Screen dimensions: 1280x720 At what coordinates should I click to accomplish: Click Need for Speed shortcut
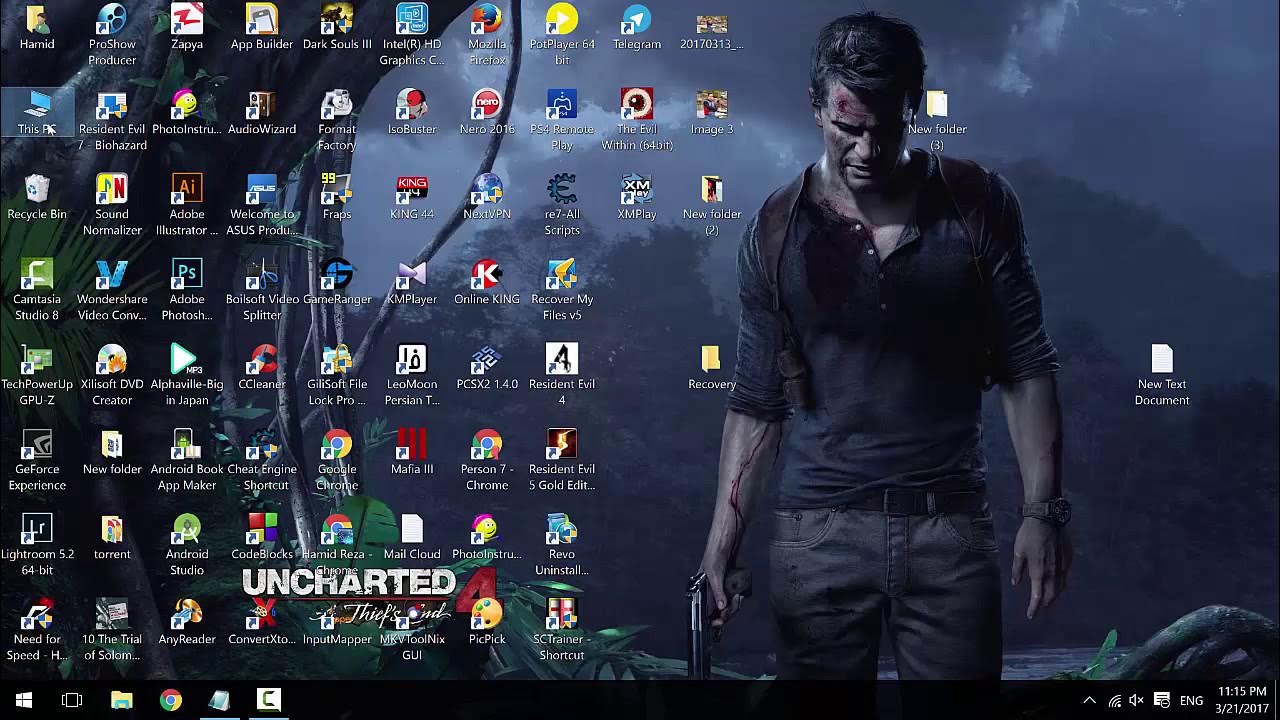click(x=37, y=629)
